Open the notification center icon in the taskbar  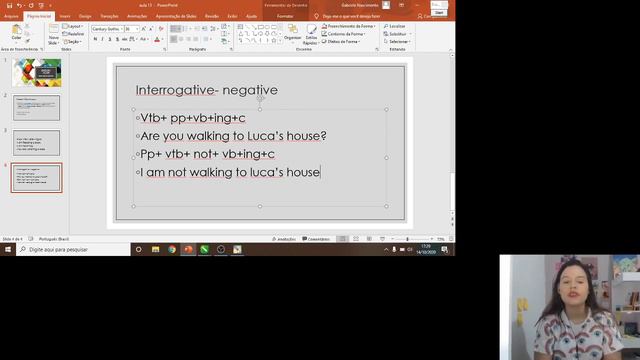click(445, 249)
